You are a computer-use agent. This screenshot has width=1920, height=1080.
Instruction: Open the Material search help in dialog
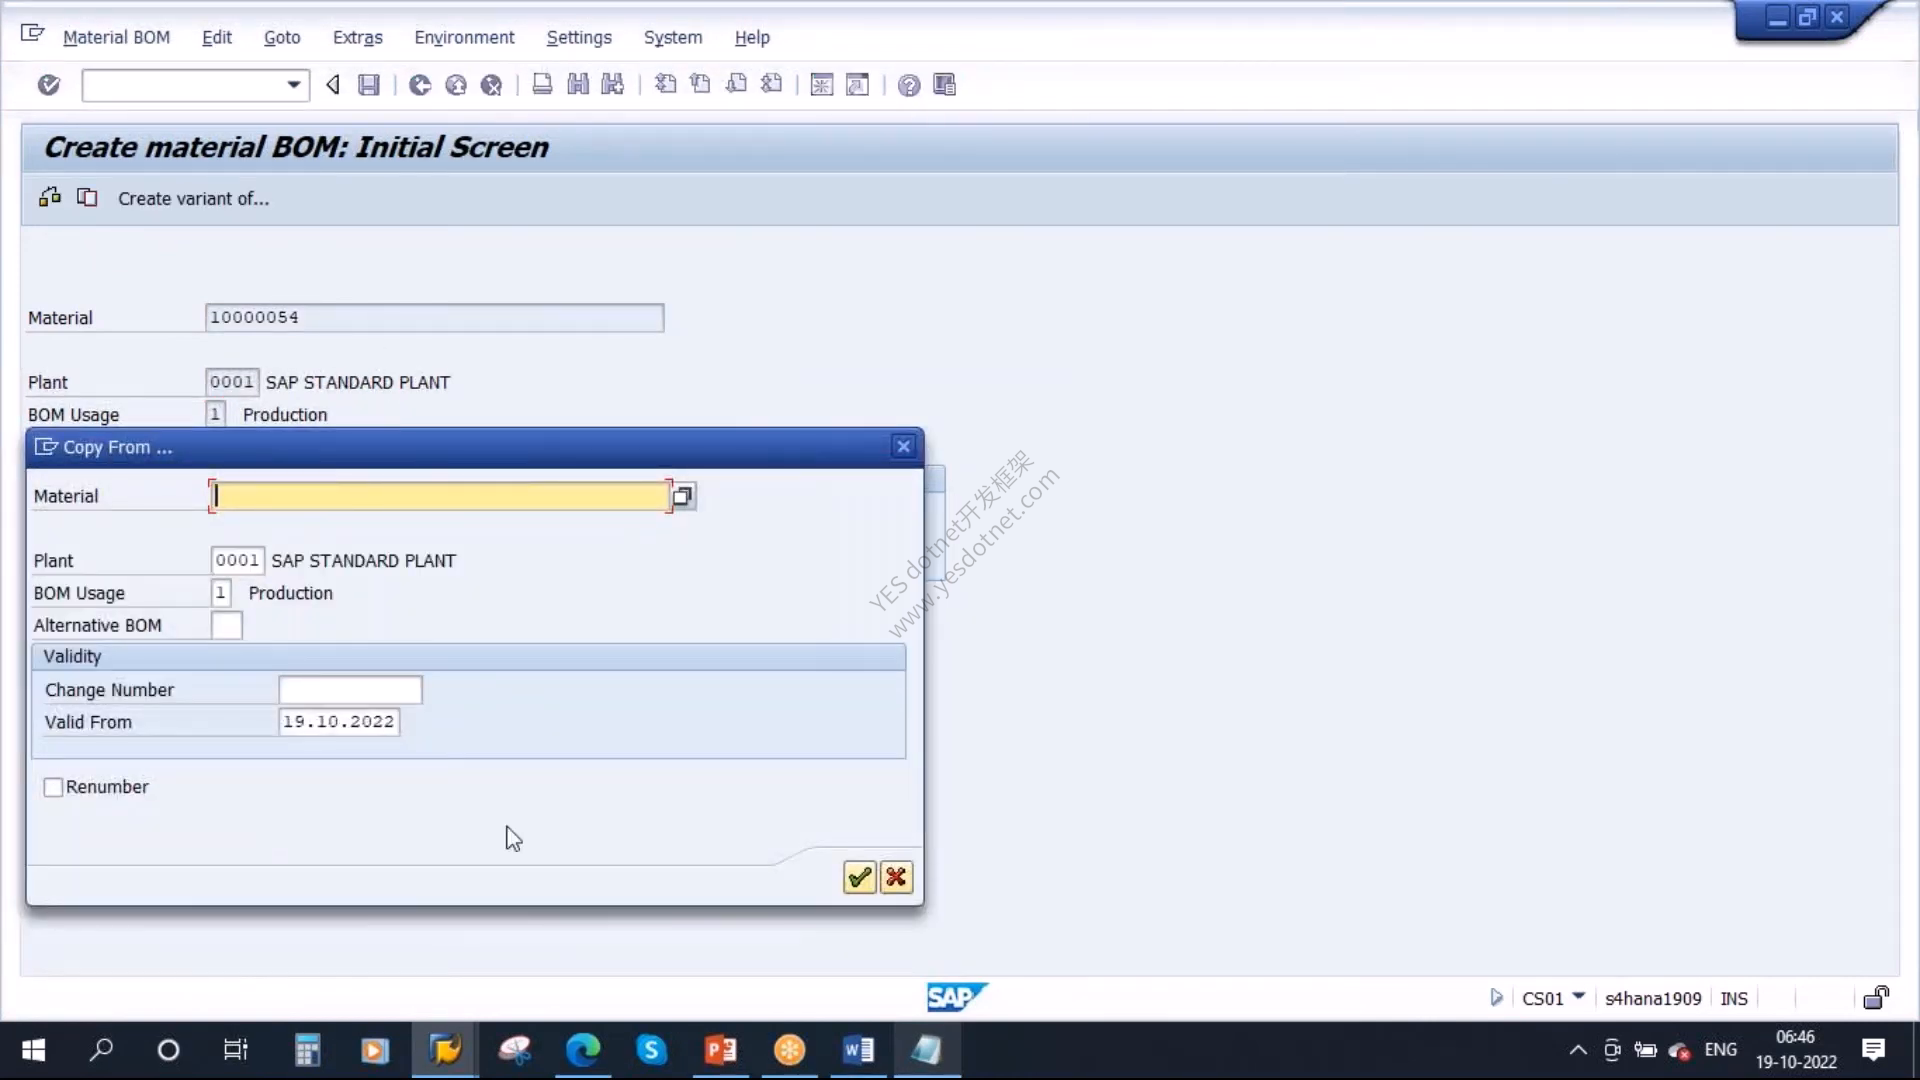tap(683, 496)
